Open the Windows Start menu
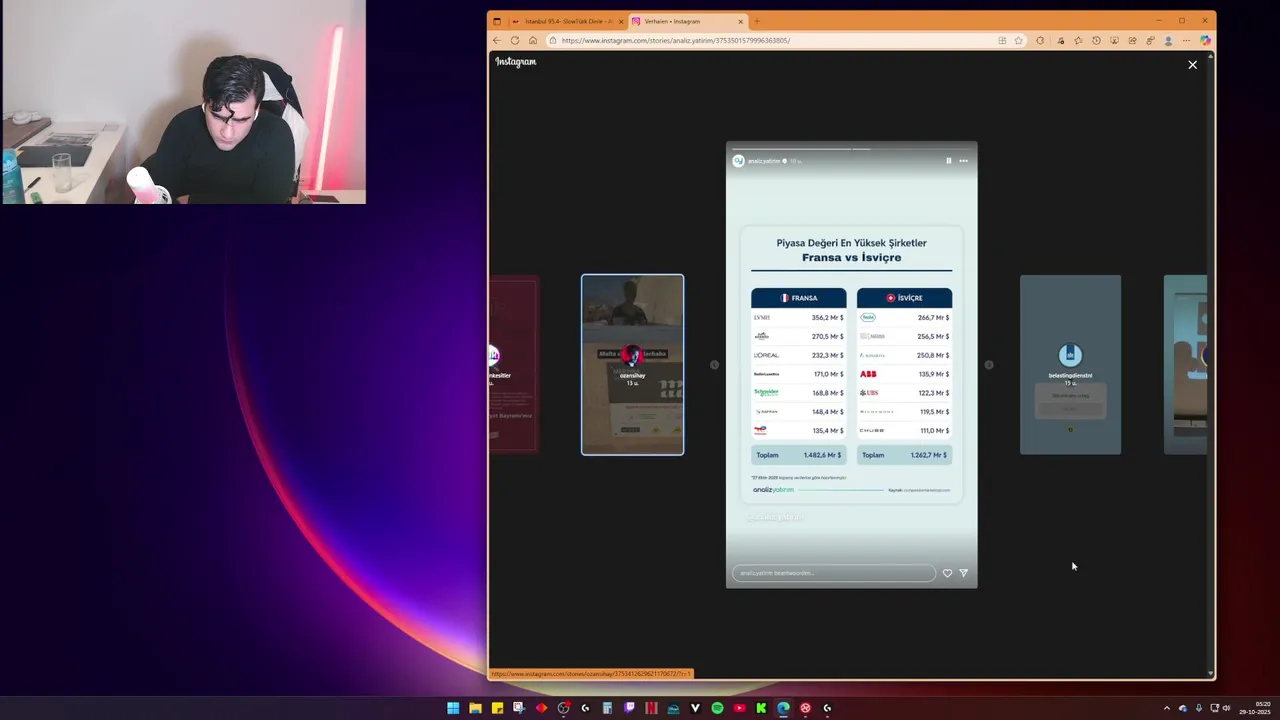 pyautogui.click(x=453, y=708)
